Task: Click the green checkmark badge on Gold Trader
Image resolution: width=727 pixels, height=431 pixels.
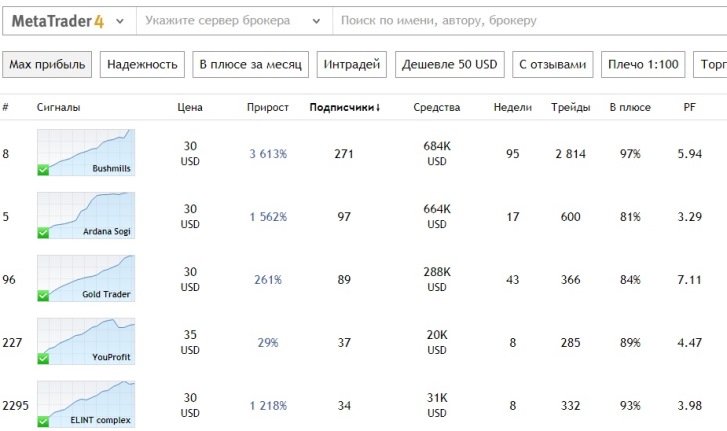Action: 43,295
